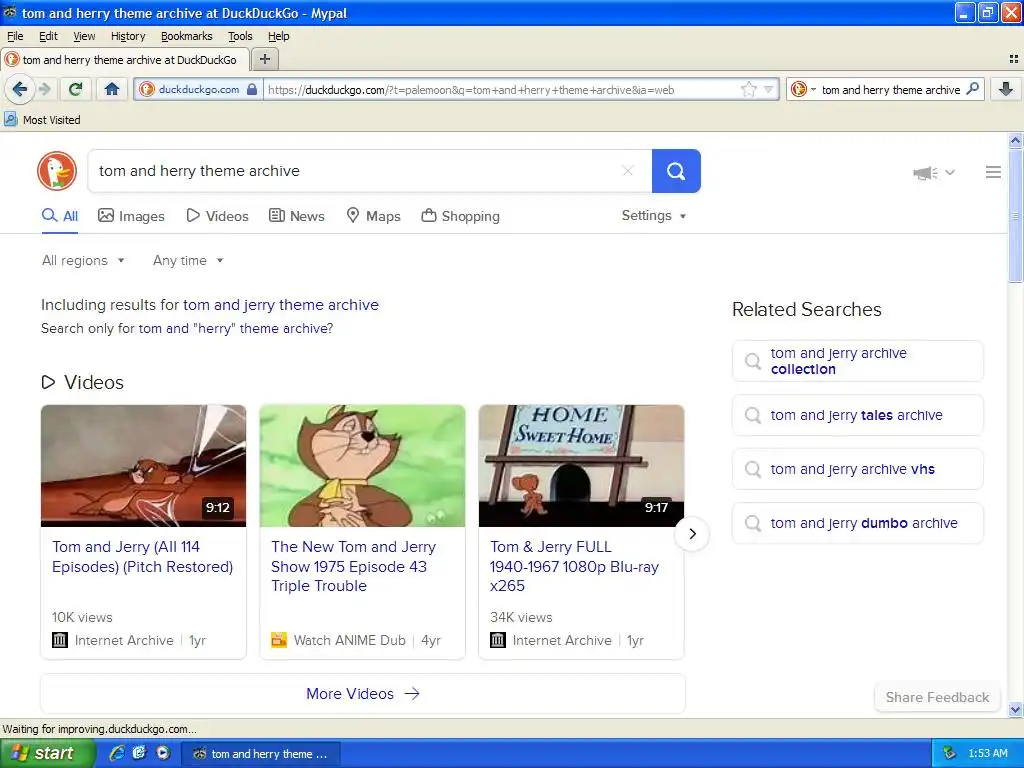Go forward with the Forward arrow button
The width and height of the screenshot is (1024, 768).
[x=44, y=89]
